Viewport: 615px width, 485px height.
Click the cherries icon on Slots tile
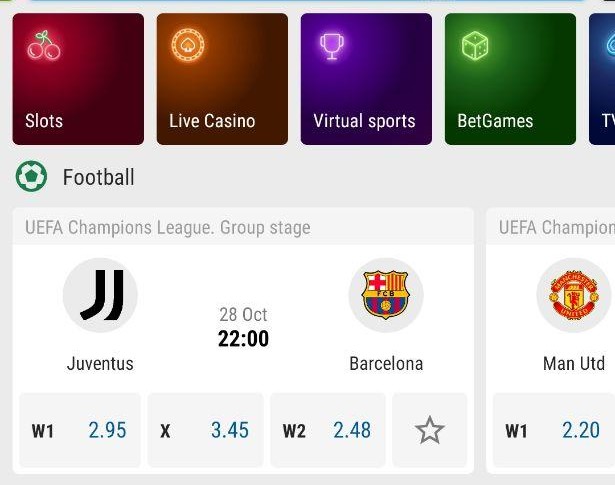pos(44,45)
